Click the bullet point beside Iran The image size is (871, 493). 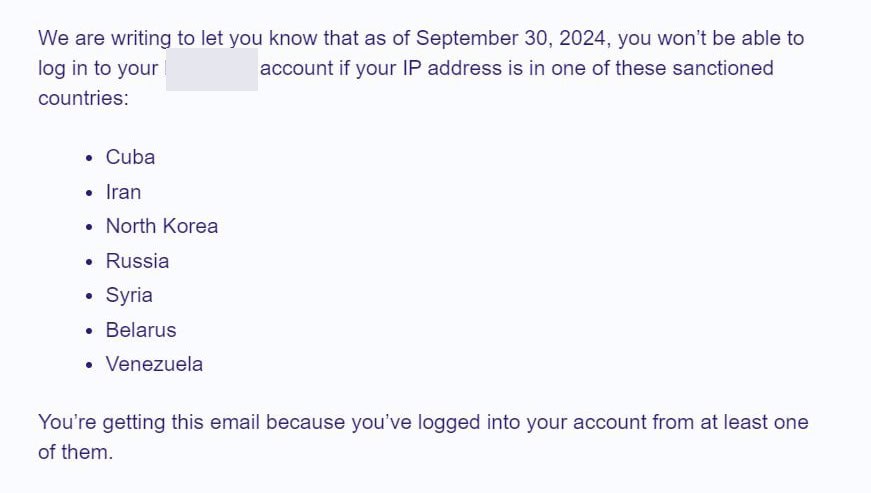(x=89, y=193)
